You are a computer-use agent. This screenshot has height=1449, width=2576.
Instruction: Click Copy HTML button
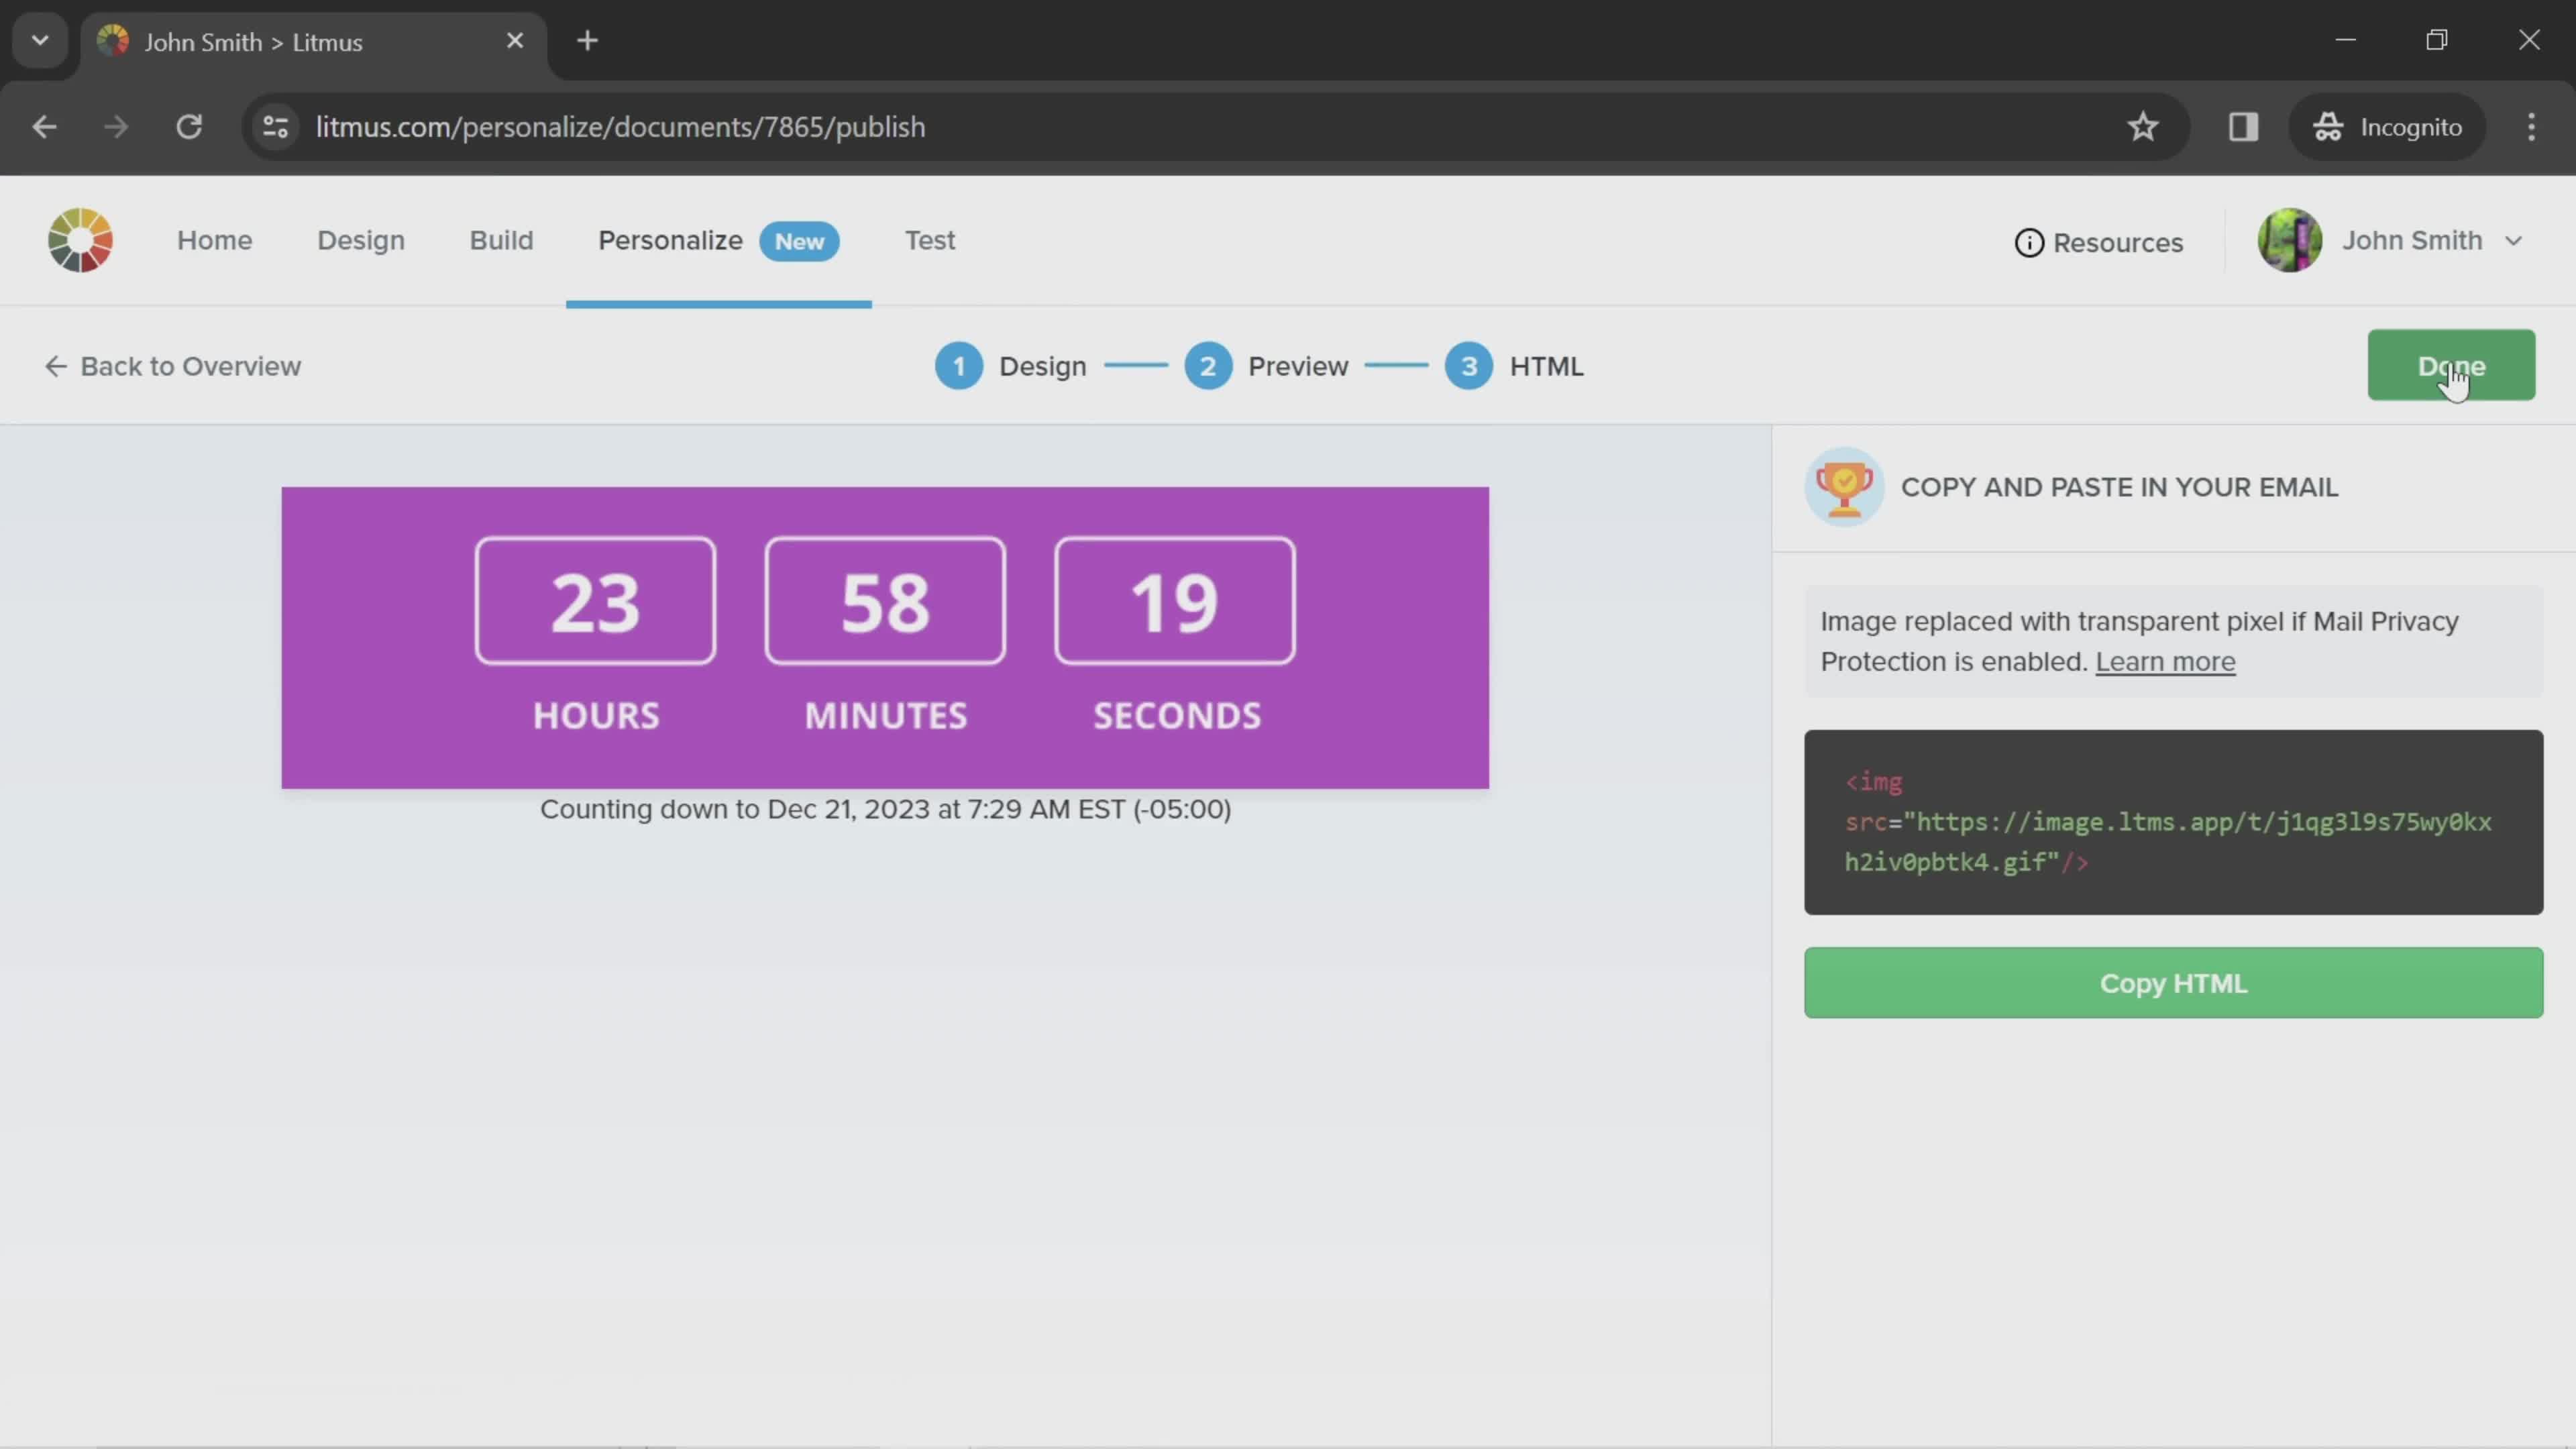tap(2173, 982)
